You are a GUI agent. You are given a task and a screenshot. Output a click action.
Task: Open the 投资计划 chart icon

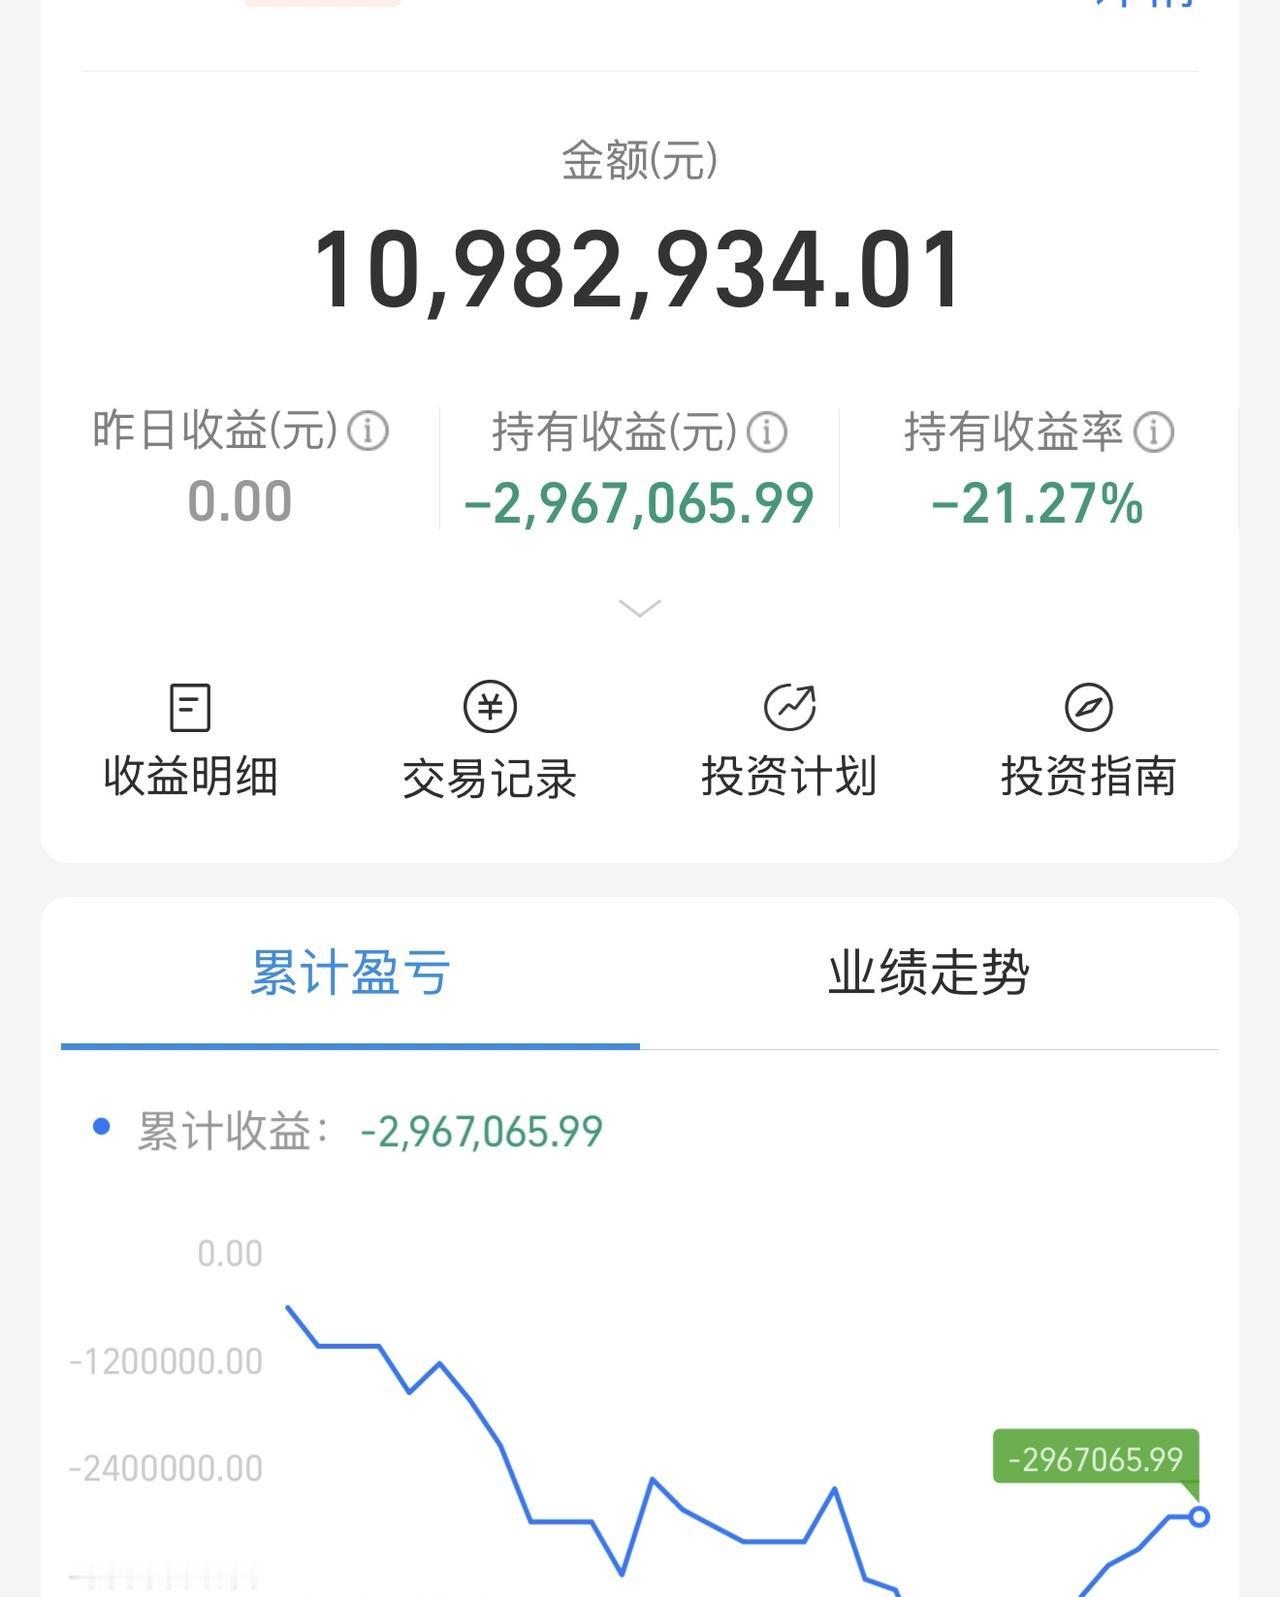790,707
